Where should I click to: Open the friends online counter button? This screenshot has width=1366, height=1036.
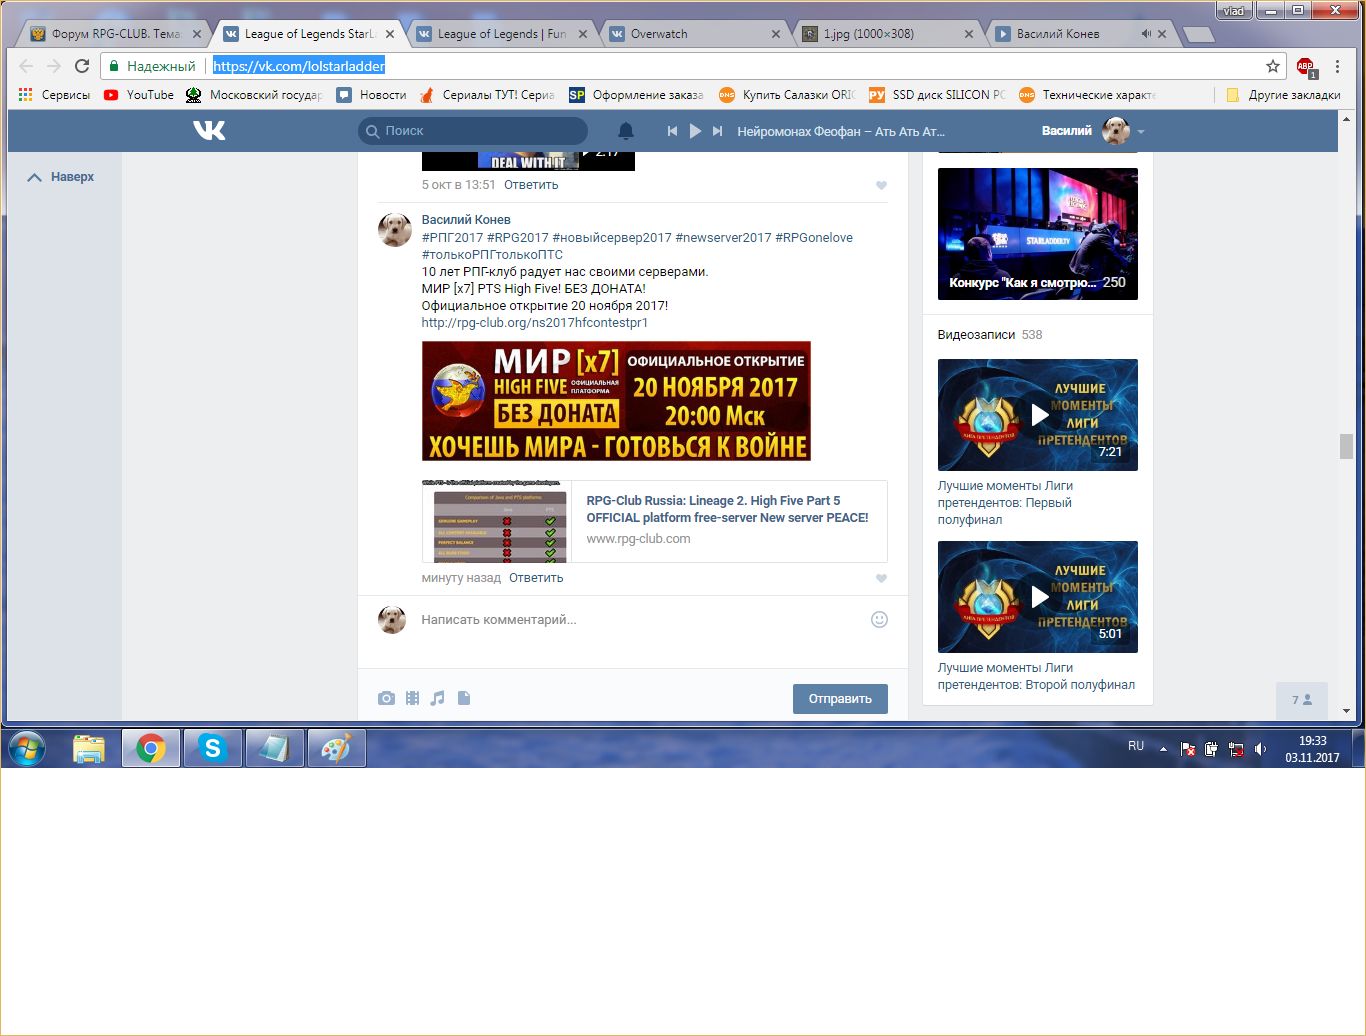(1302, 700)
